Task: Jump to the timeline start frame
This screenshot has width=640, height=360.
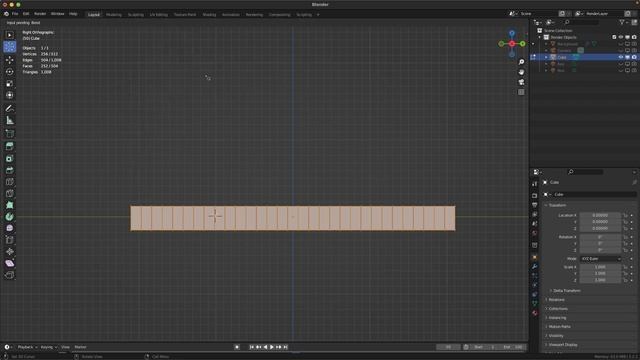Action: [x=251, y=347]
